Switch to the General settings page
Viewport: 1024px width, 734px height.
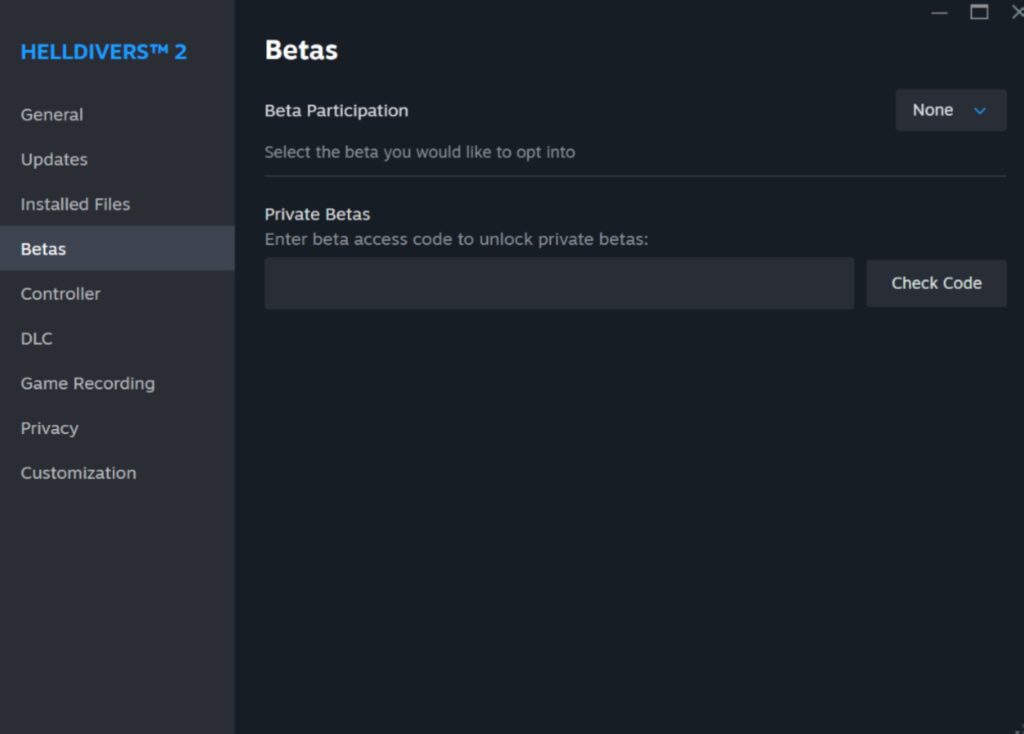click(x=51, y=114)
